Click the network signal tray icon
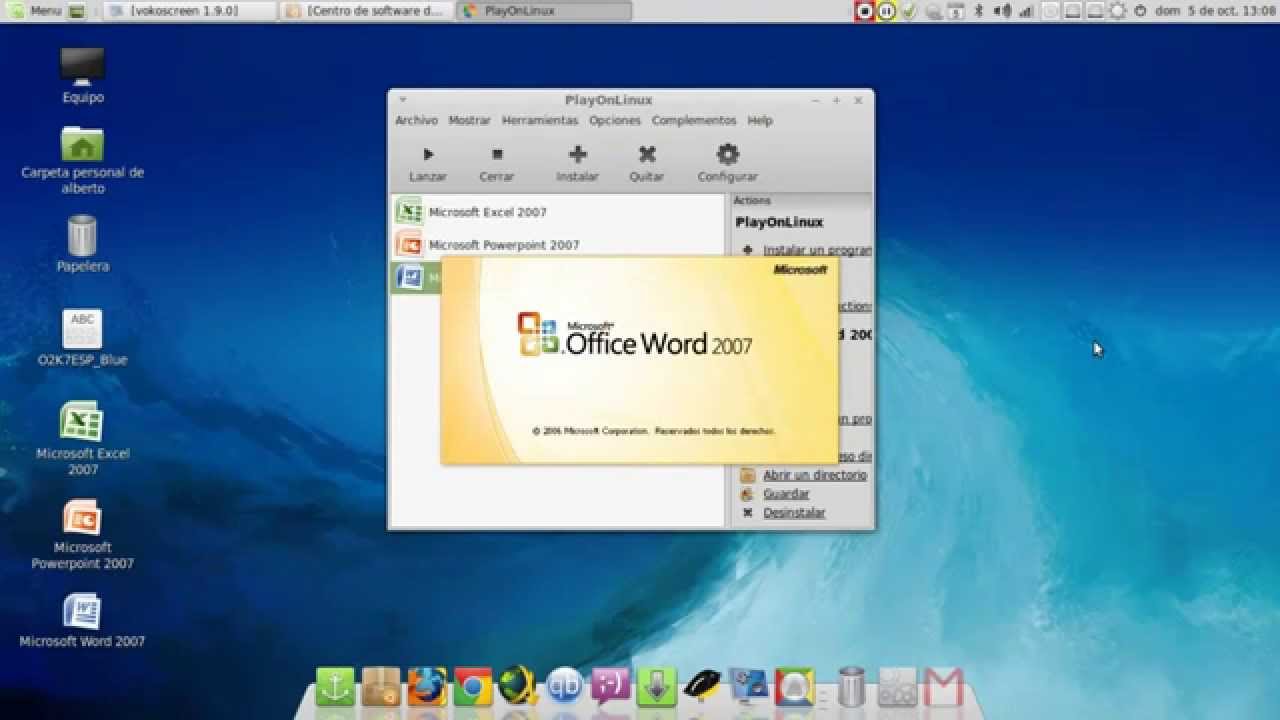The image size is (1280, 720). coord(1026,11)
